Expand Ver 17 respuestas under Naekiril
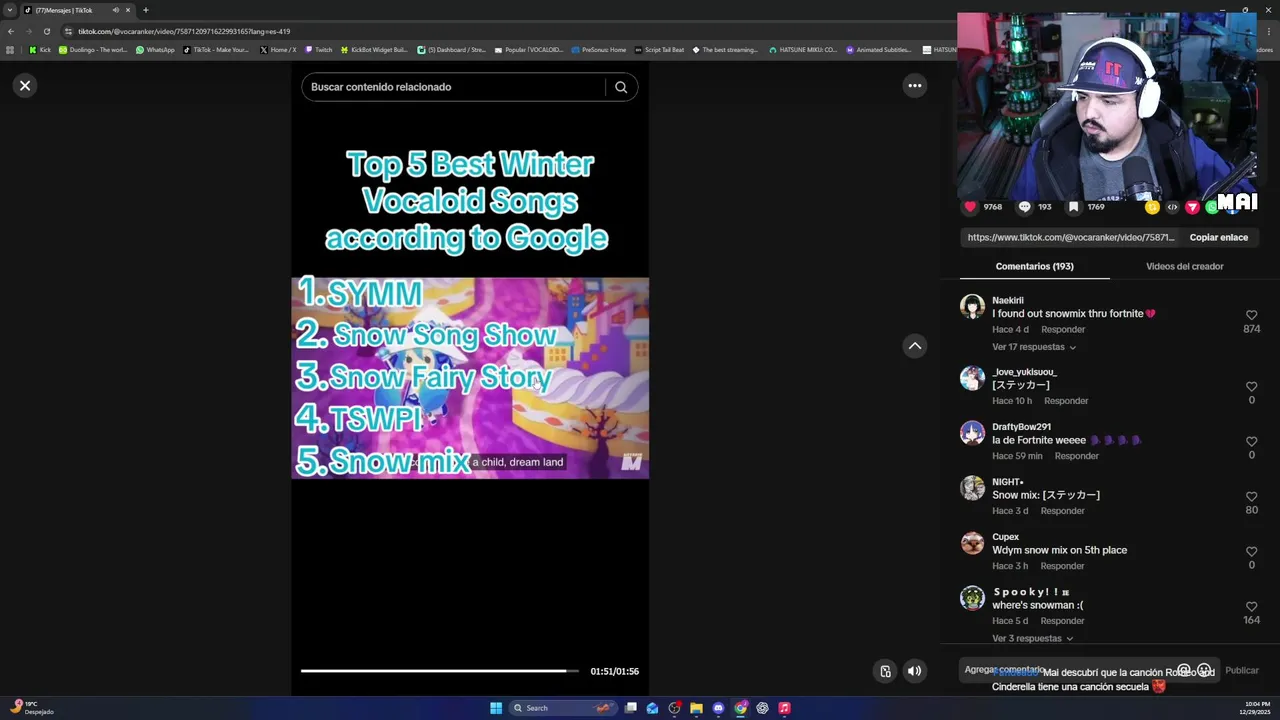 1034,347
